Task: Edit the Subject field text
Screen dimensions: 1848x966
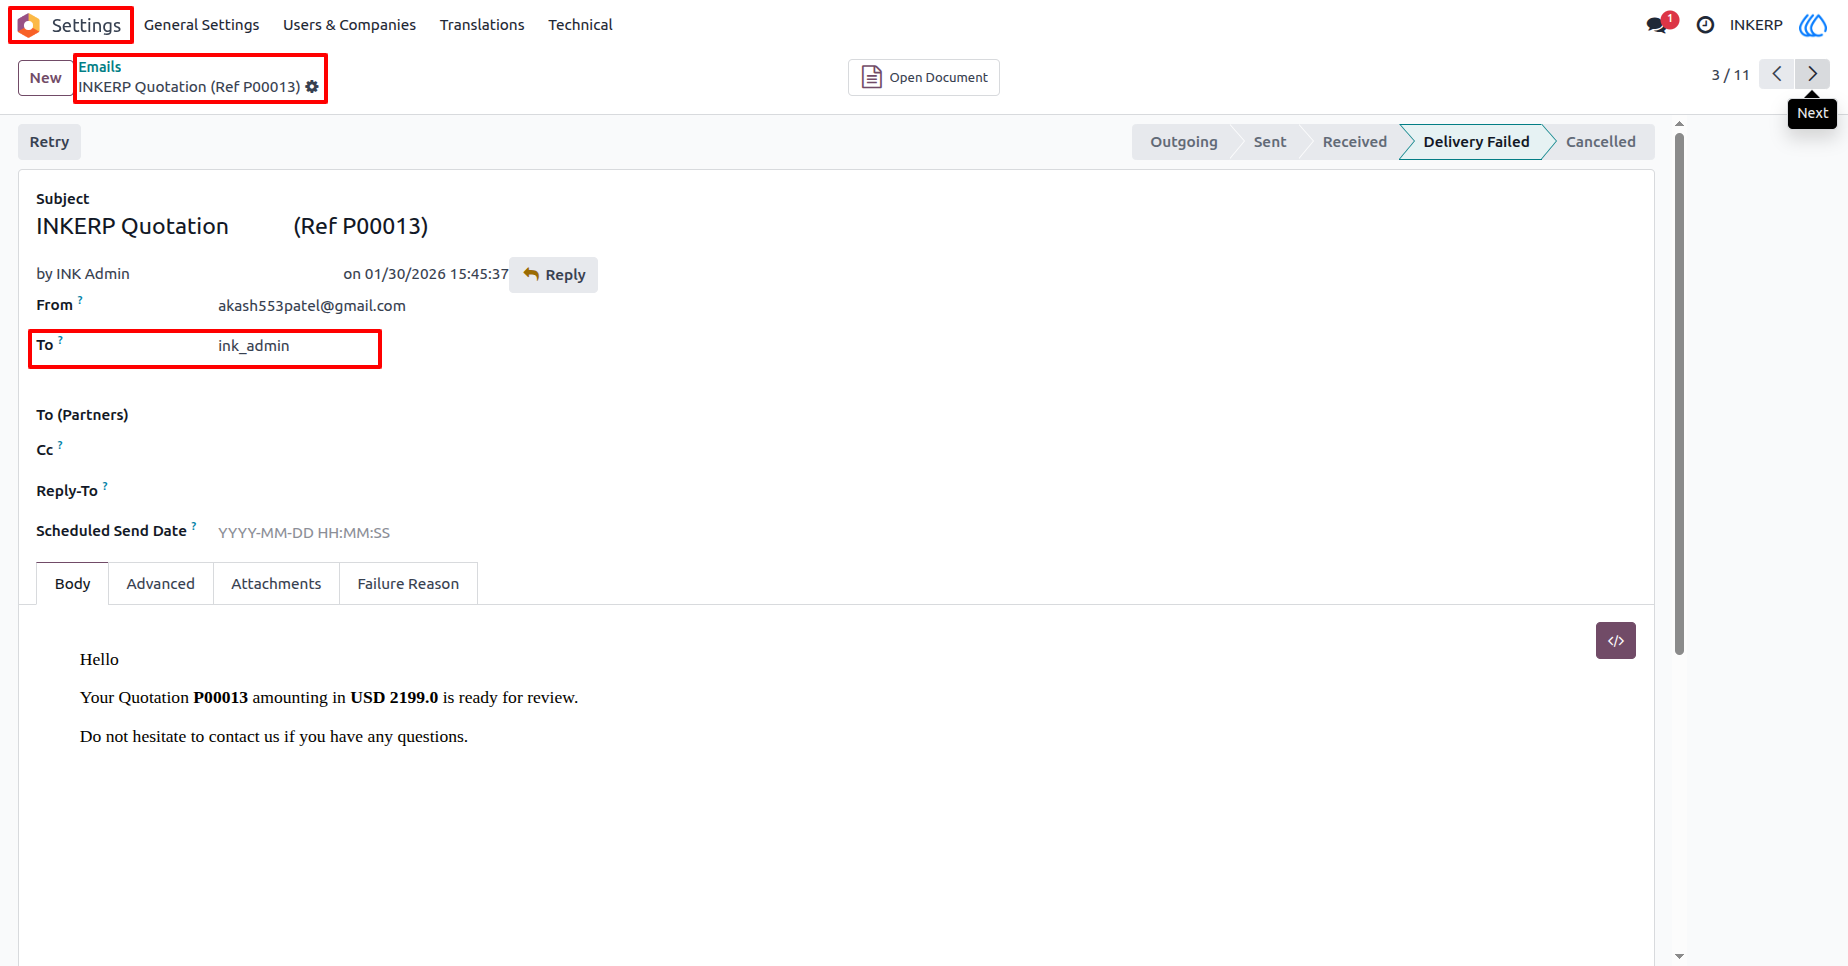Action: click(x=232, y=227)
